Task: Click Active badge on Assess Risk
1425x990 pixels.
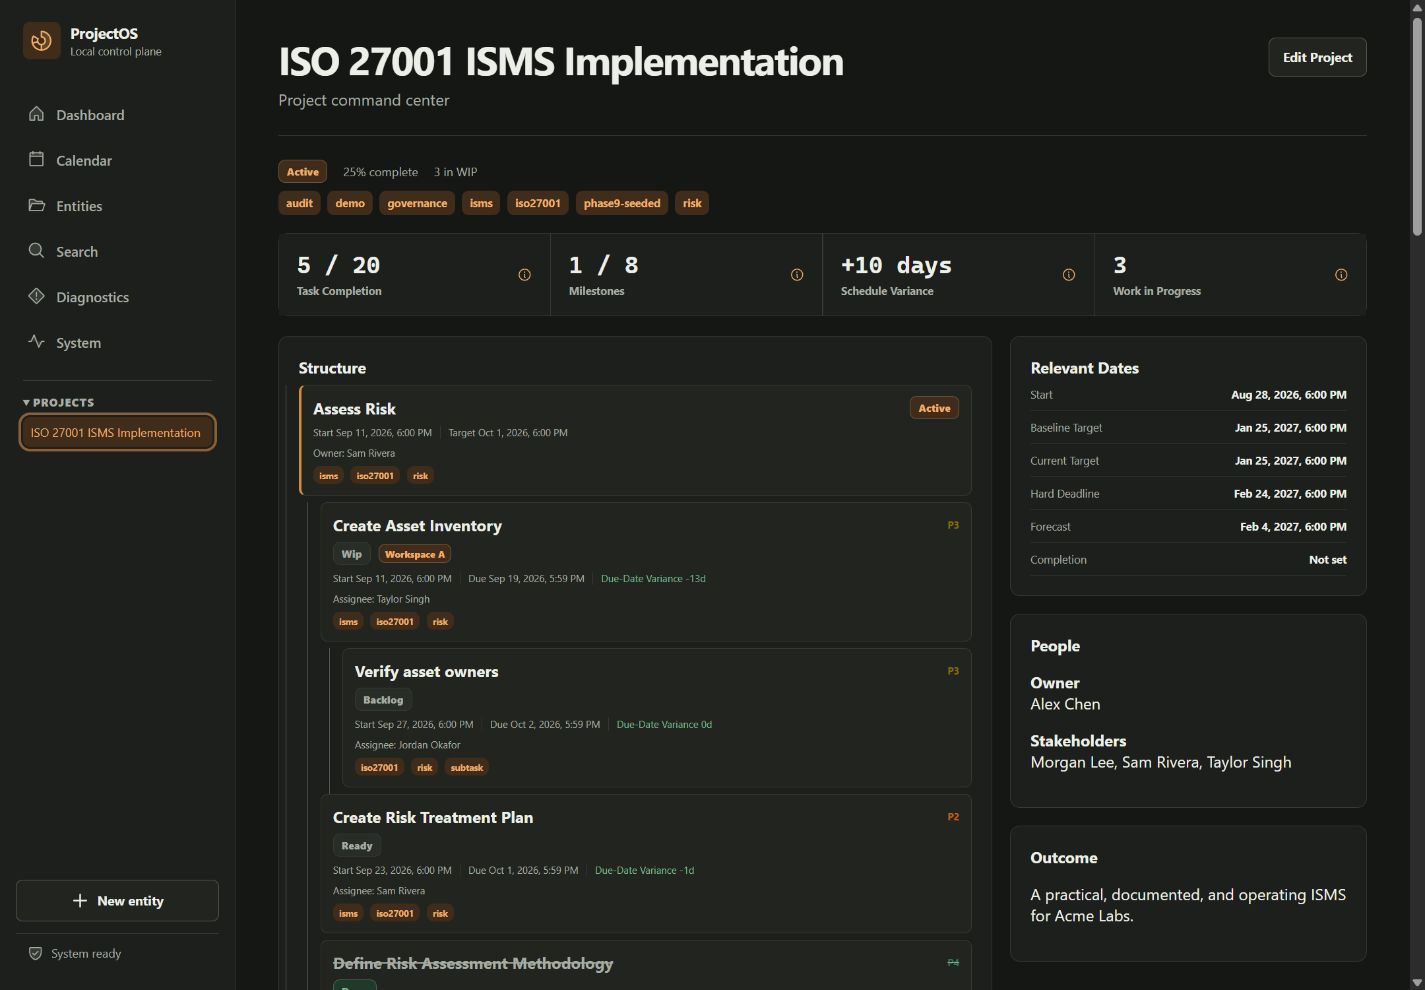Action: pyautogui.click(x=934, y=408)
